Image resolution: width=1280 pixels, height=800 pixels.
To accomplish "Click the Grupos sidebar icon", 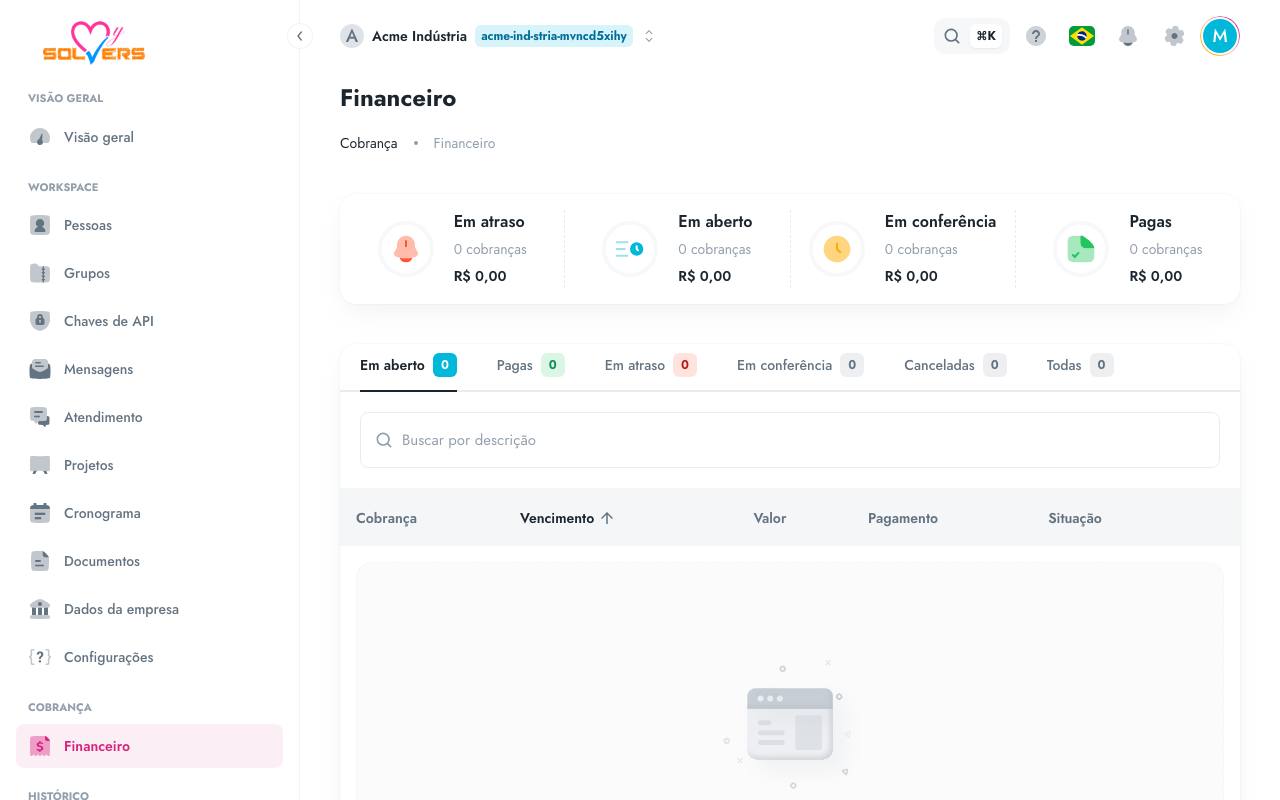I will [x=40, y=273].
